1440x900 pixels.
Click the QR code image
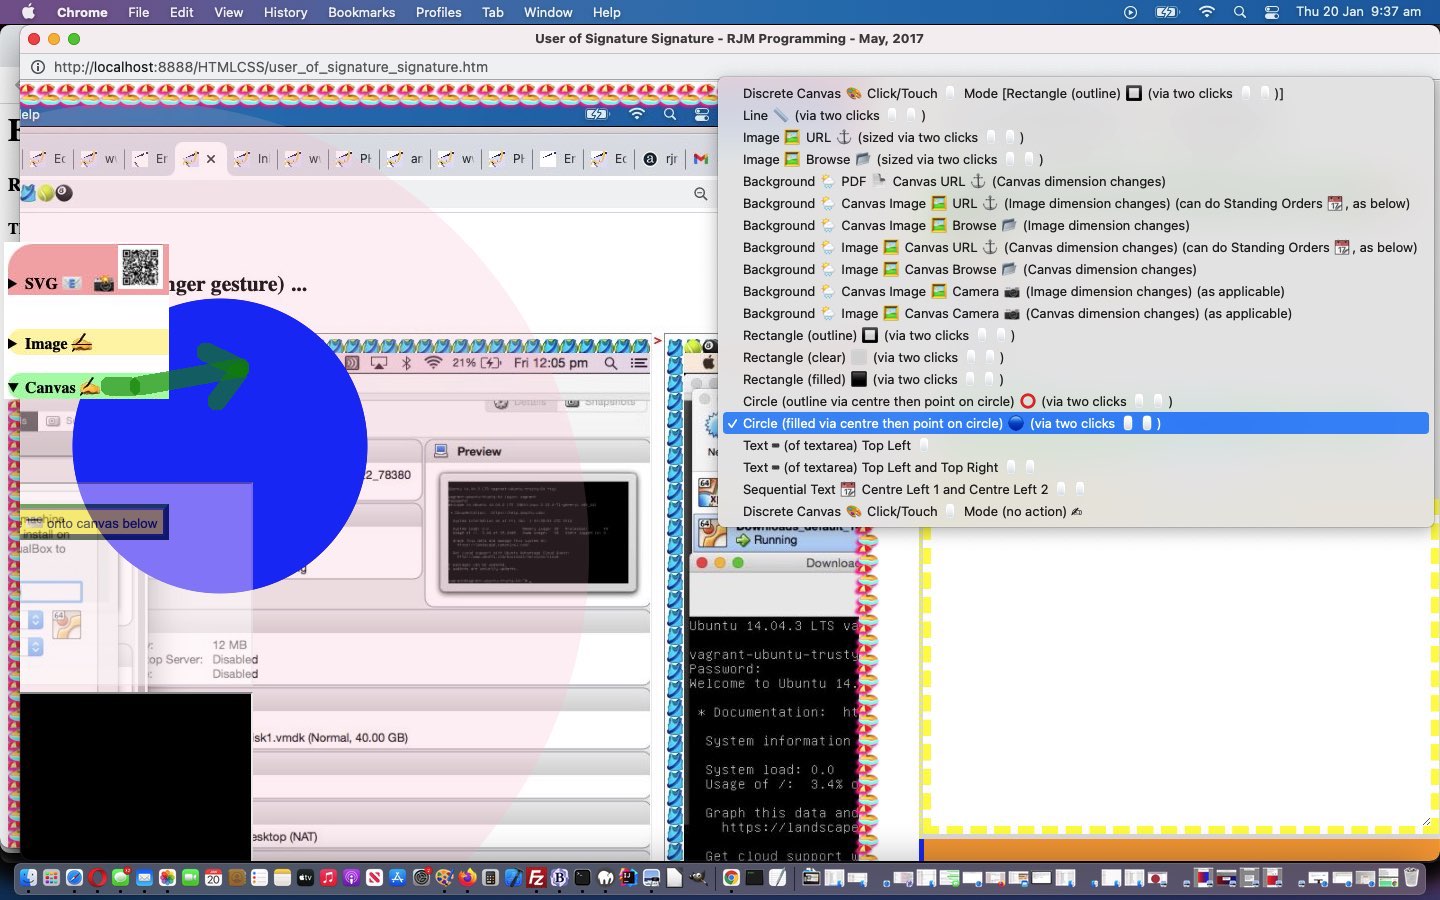click(140, 267)
